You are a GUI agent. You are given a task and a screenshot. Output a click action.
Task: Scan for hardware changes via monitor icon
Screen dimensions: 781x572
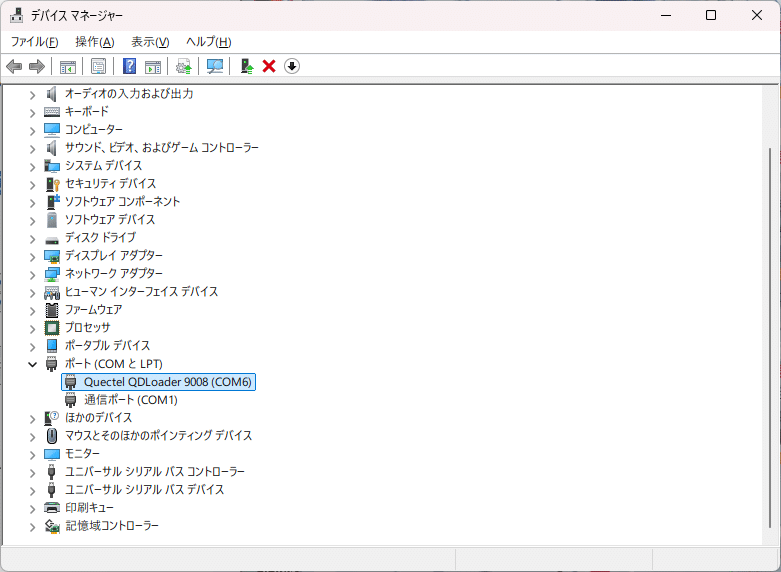215,66
